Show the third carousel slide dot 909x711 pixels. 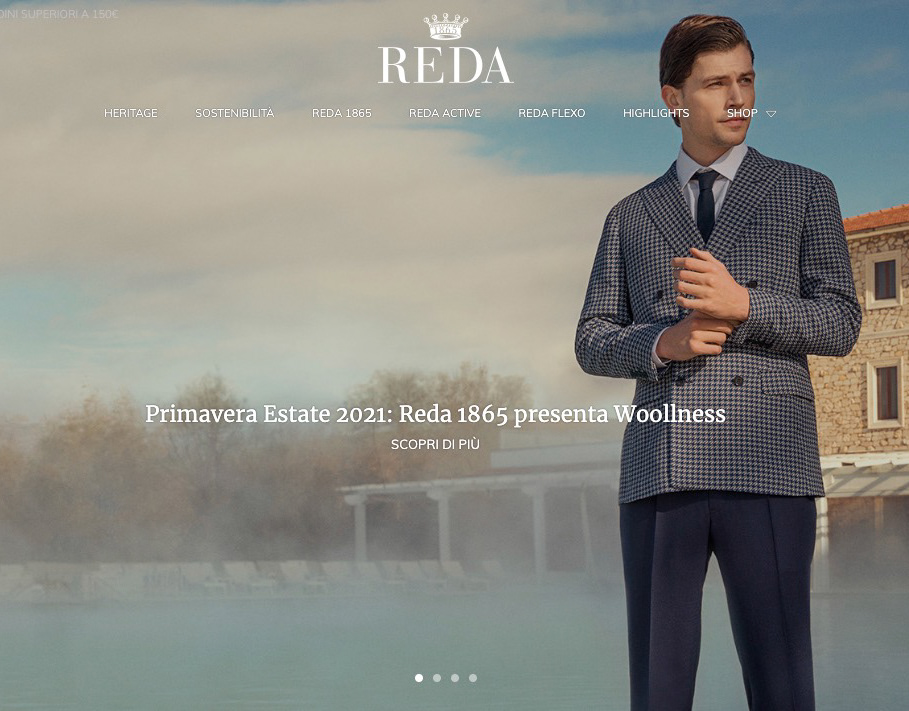pos(454,678)
